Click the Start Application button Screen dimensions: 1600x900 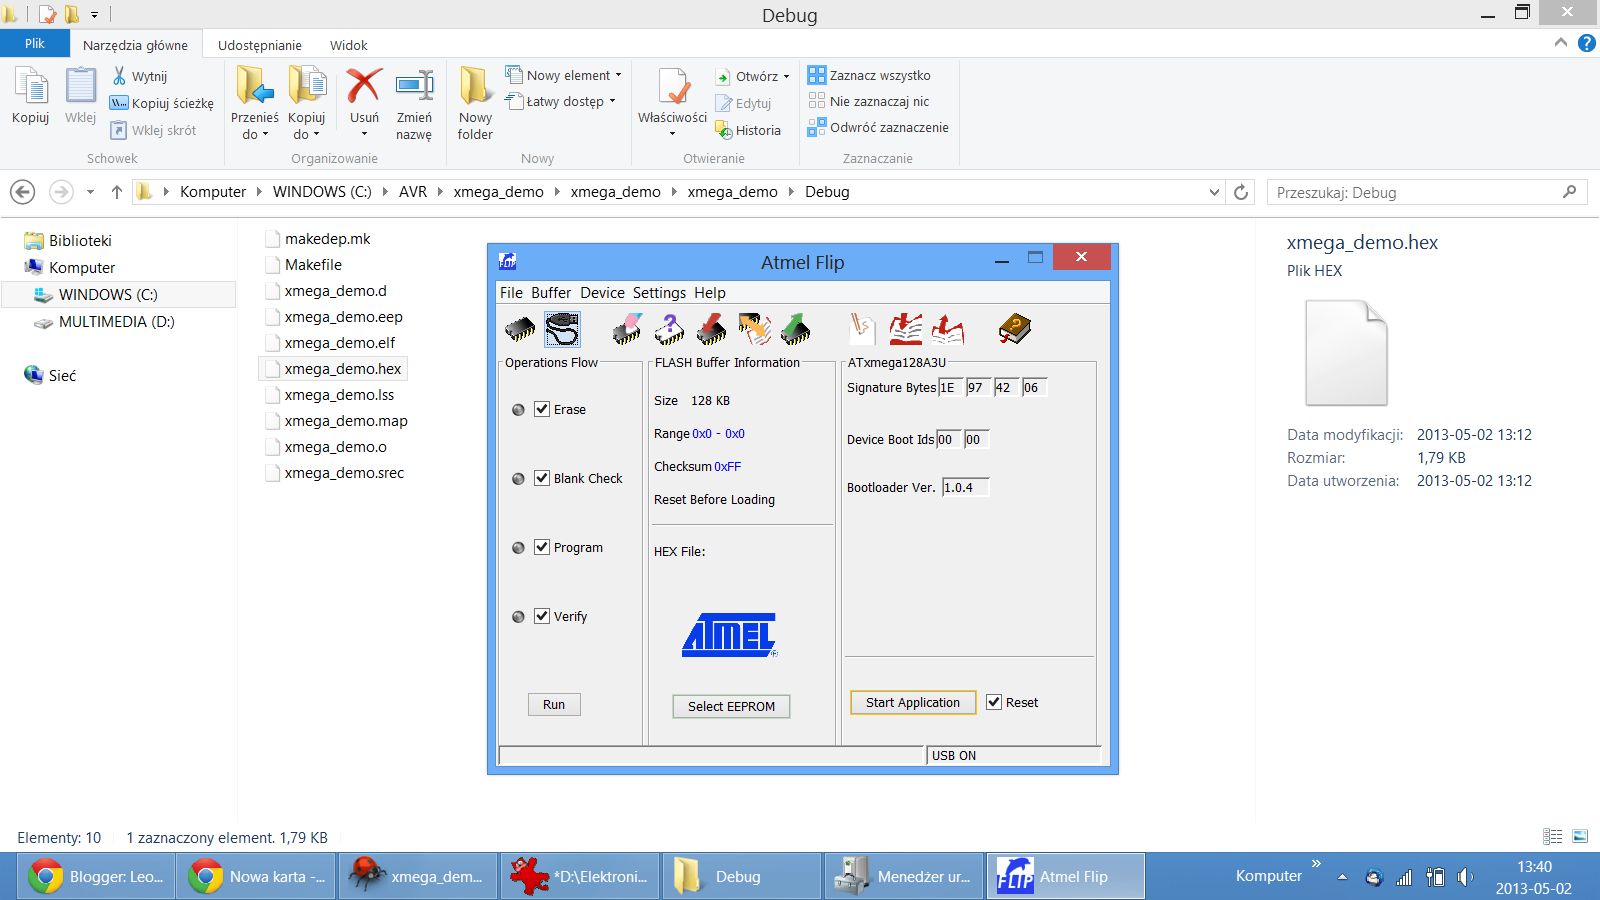coord(913,703)
